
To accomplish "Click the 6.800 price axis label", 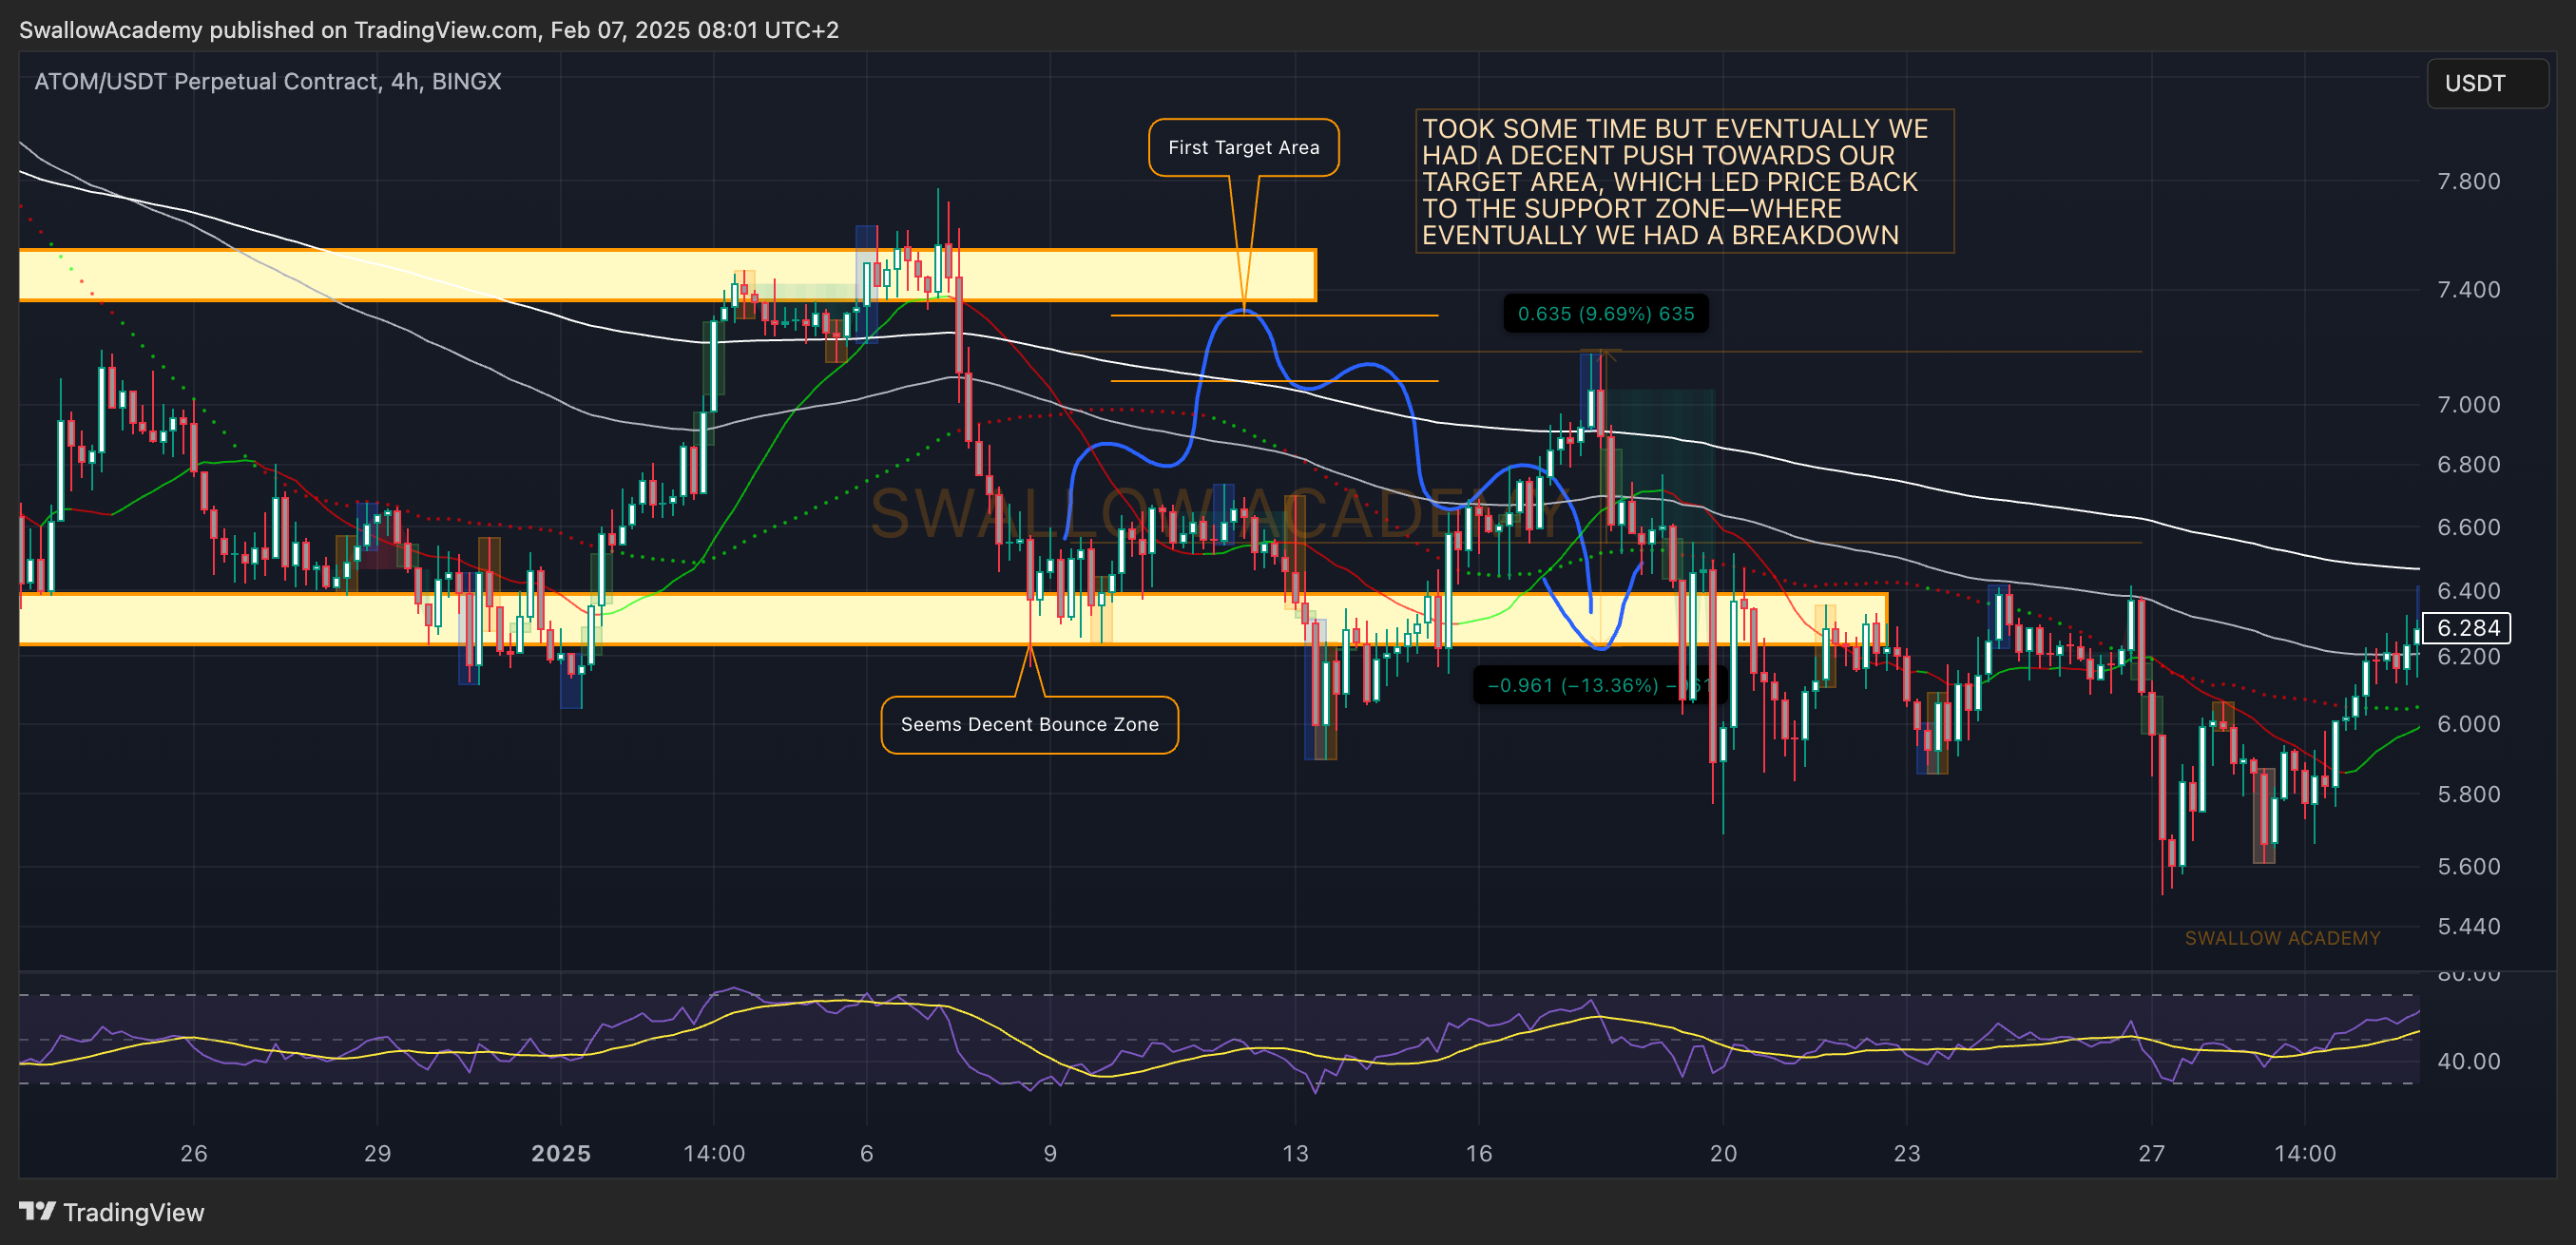I will [2468, 464].
